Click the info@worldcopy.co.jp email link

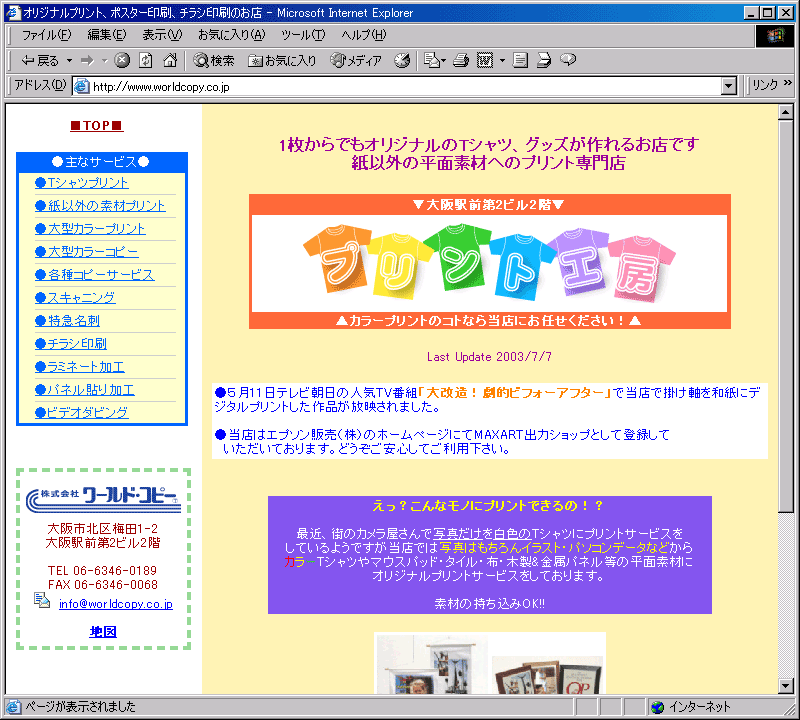coord(116,604)
